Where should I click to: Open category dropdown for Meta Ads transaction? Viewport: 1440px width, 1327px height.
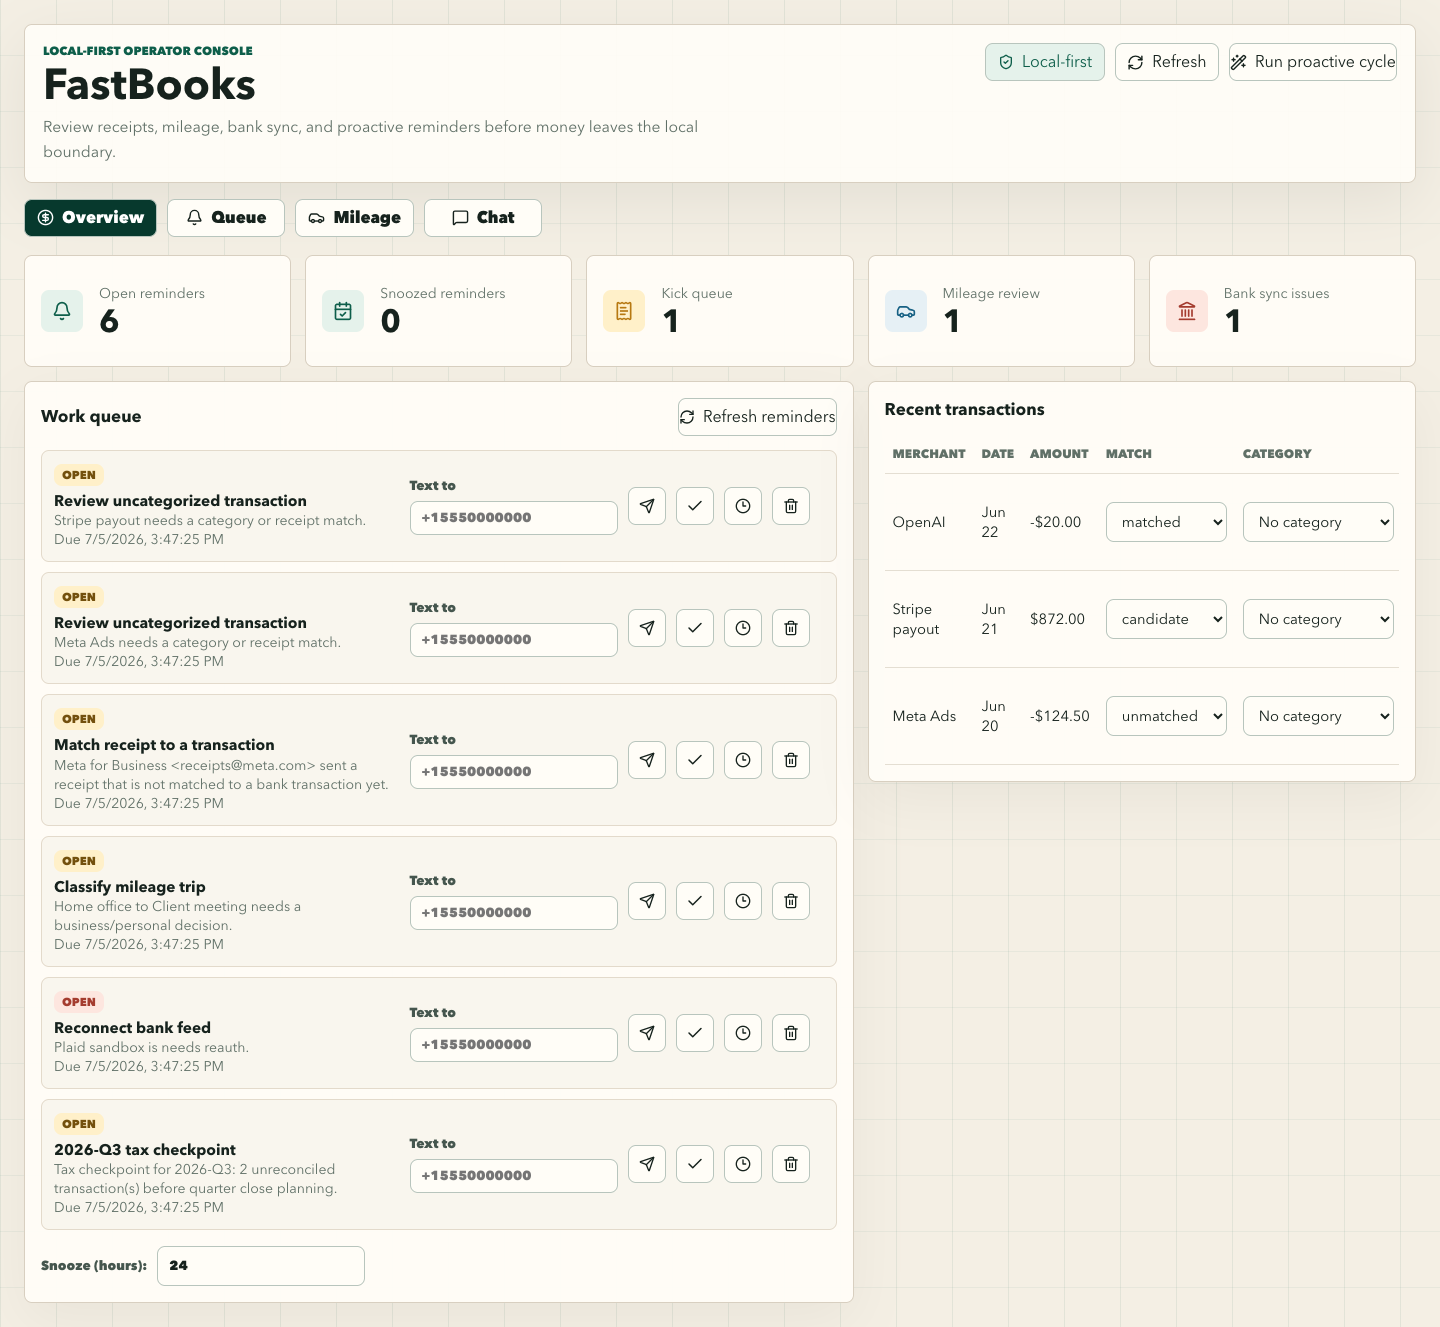click(x=1318, y=716)
